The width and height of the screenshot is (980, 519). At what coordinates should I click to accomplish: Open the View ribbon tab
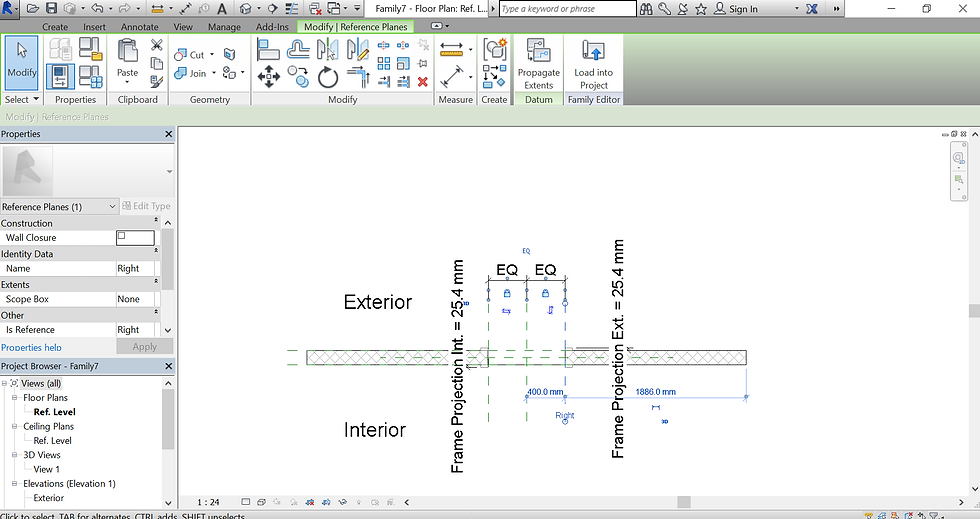pyautogui.click(x=183, y=27)
